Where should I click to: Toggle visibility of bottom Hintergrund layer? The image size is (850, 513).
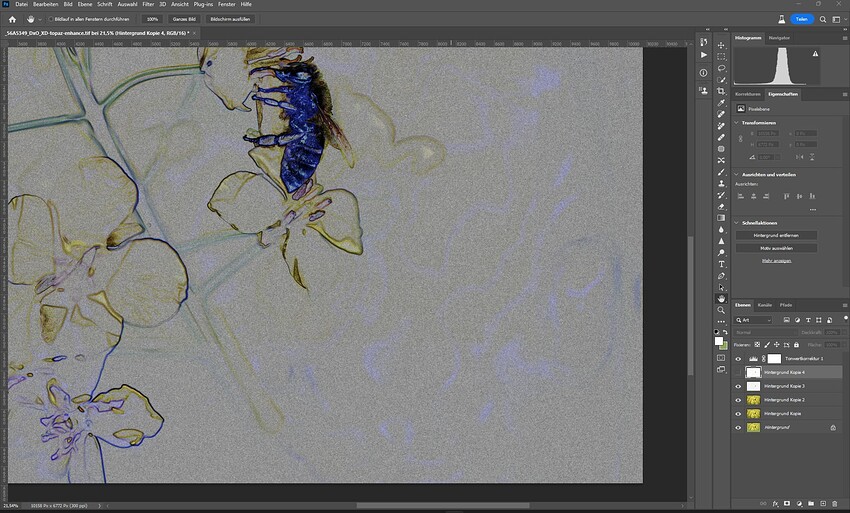pyautogui.click(x=738, y=427)
